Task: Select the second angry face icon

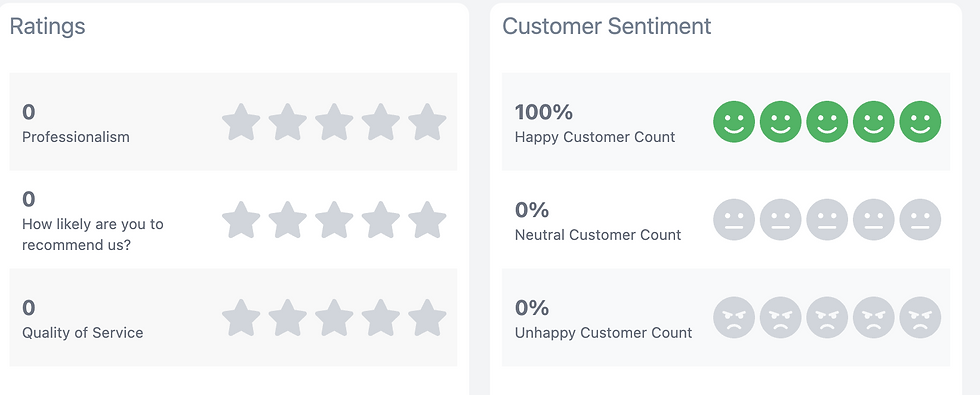Action: click(781, 318)
